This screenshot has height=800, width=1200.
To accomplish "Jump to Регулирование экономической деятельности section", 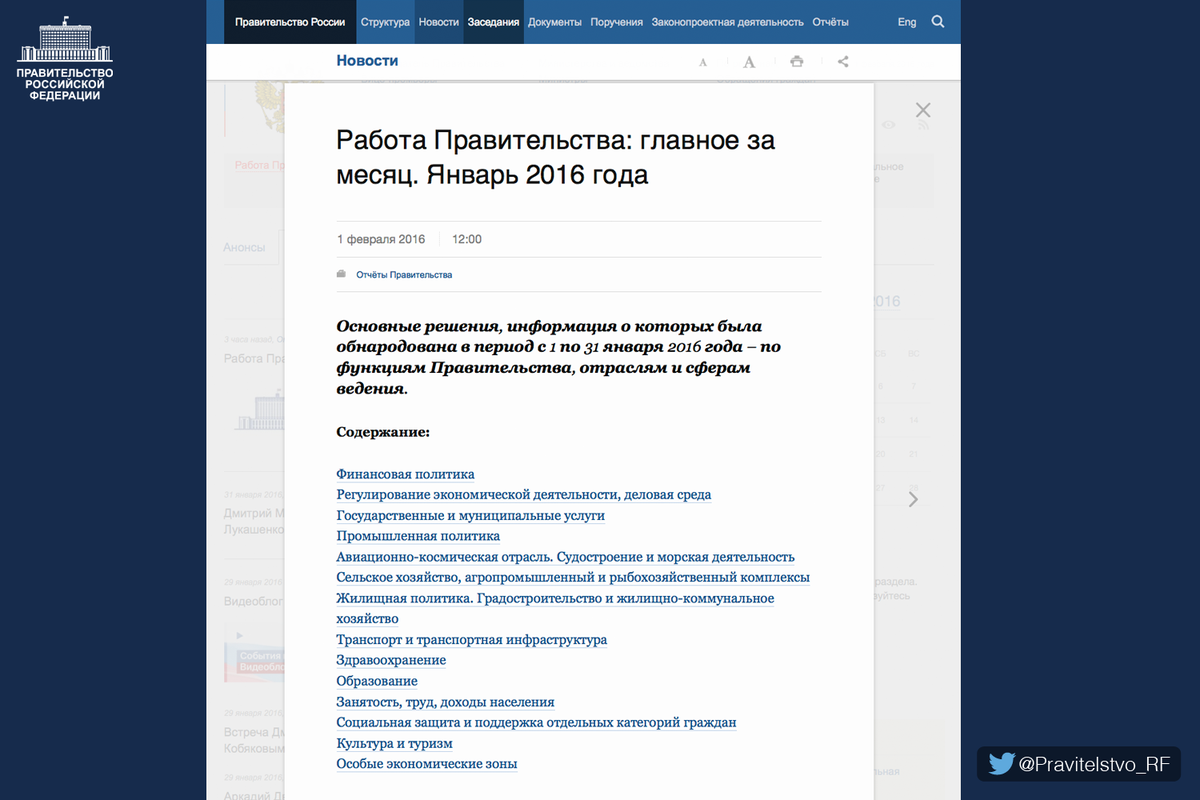I will point(524,495).
